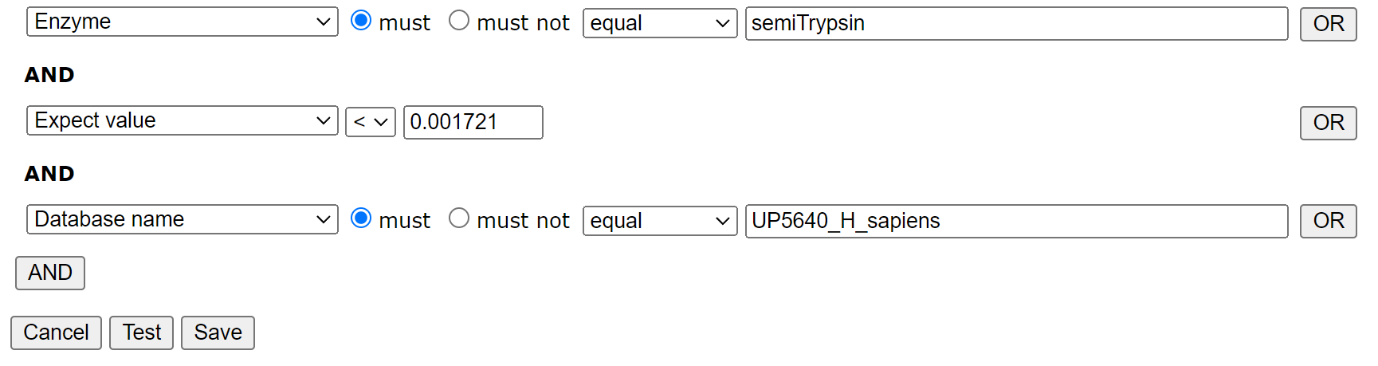Click OR button beside semiTrypsin field

pos(1328,24)
